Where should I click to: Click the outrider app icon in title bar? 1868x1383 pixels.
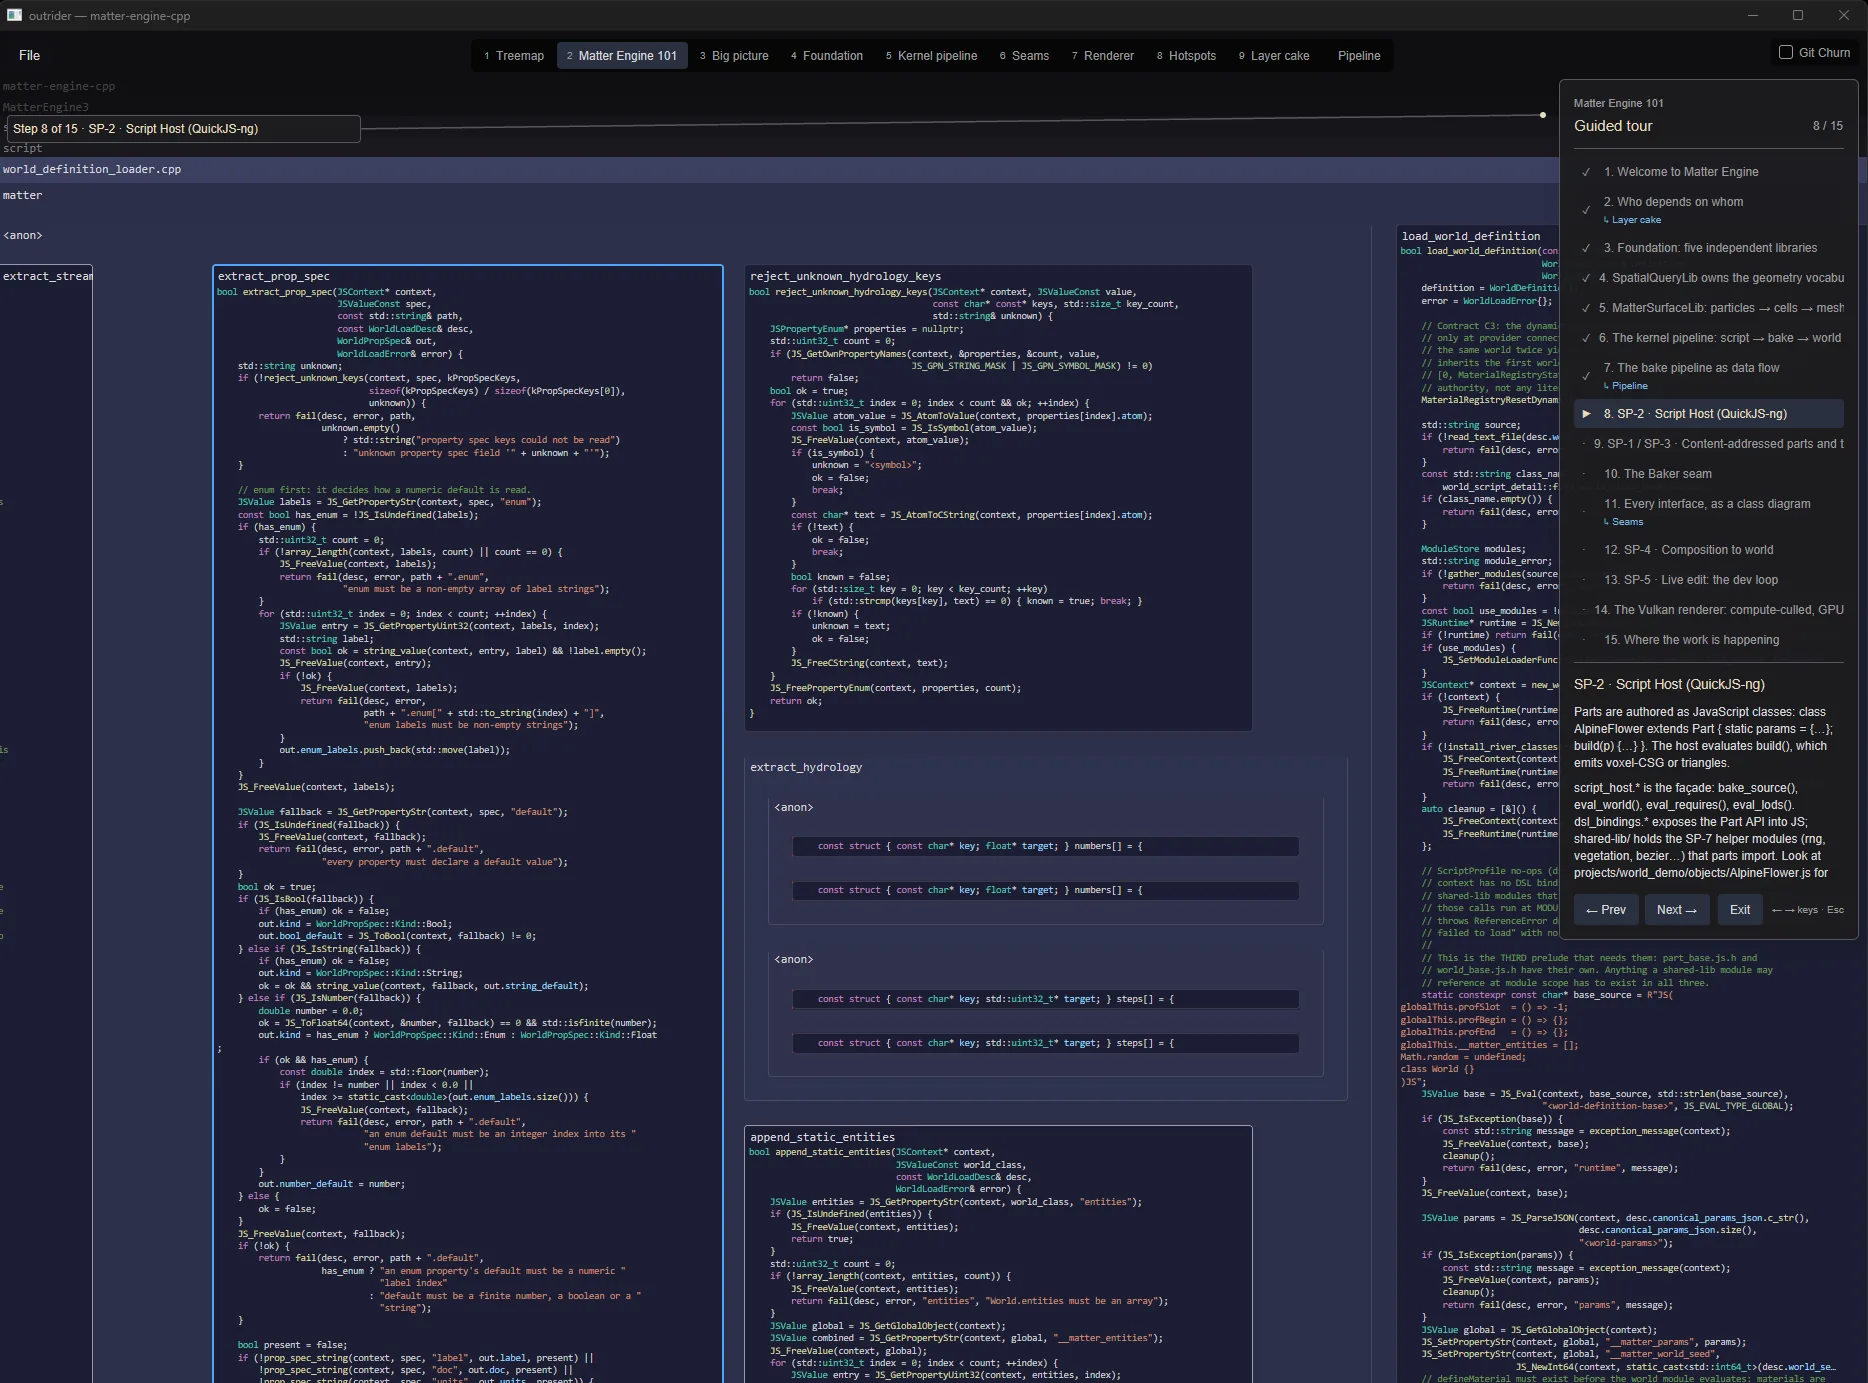(x=14, y=15)
